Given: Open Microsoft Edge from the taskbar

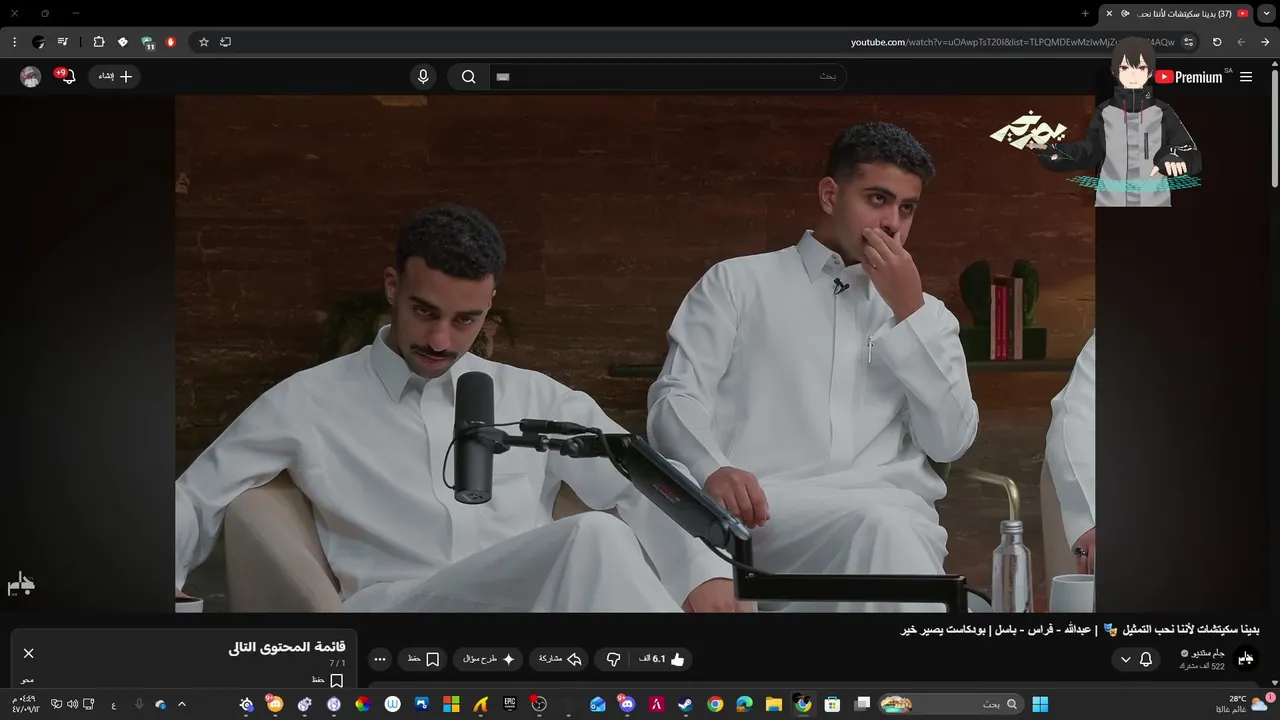Looking at the screenshot, I should click(x=744, y=704).
